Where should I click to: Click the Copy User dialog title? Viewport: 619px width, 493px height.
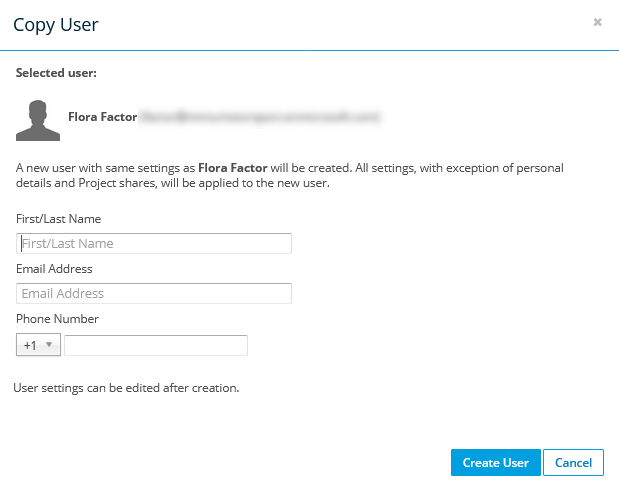click(x=55, y=23)
